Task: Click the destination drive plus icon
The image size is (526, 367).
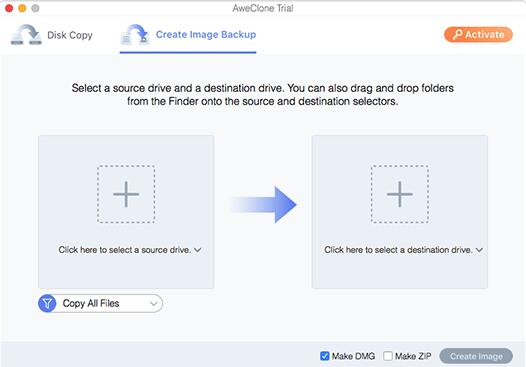Action: [400, 194]
